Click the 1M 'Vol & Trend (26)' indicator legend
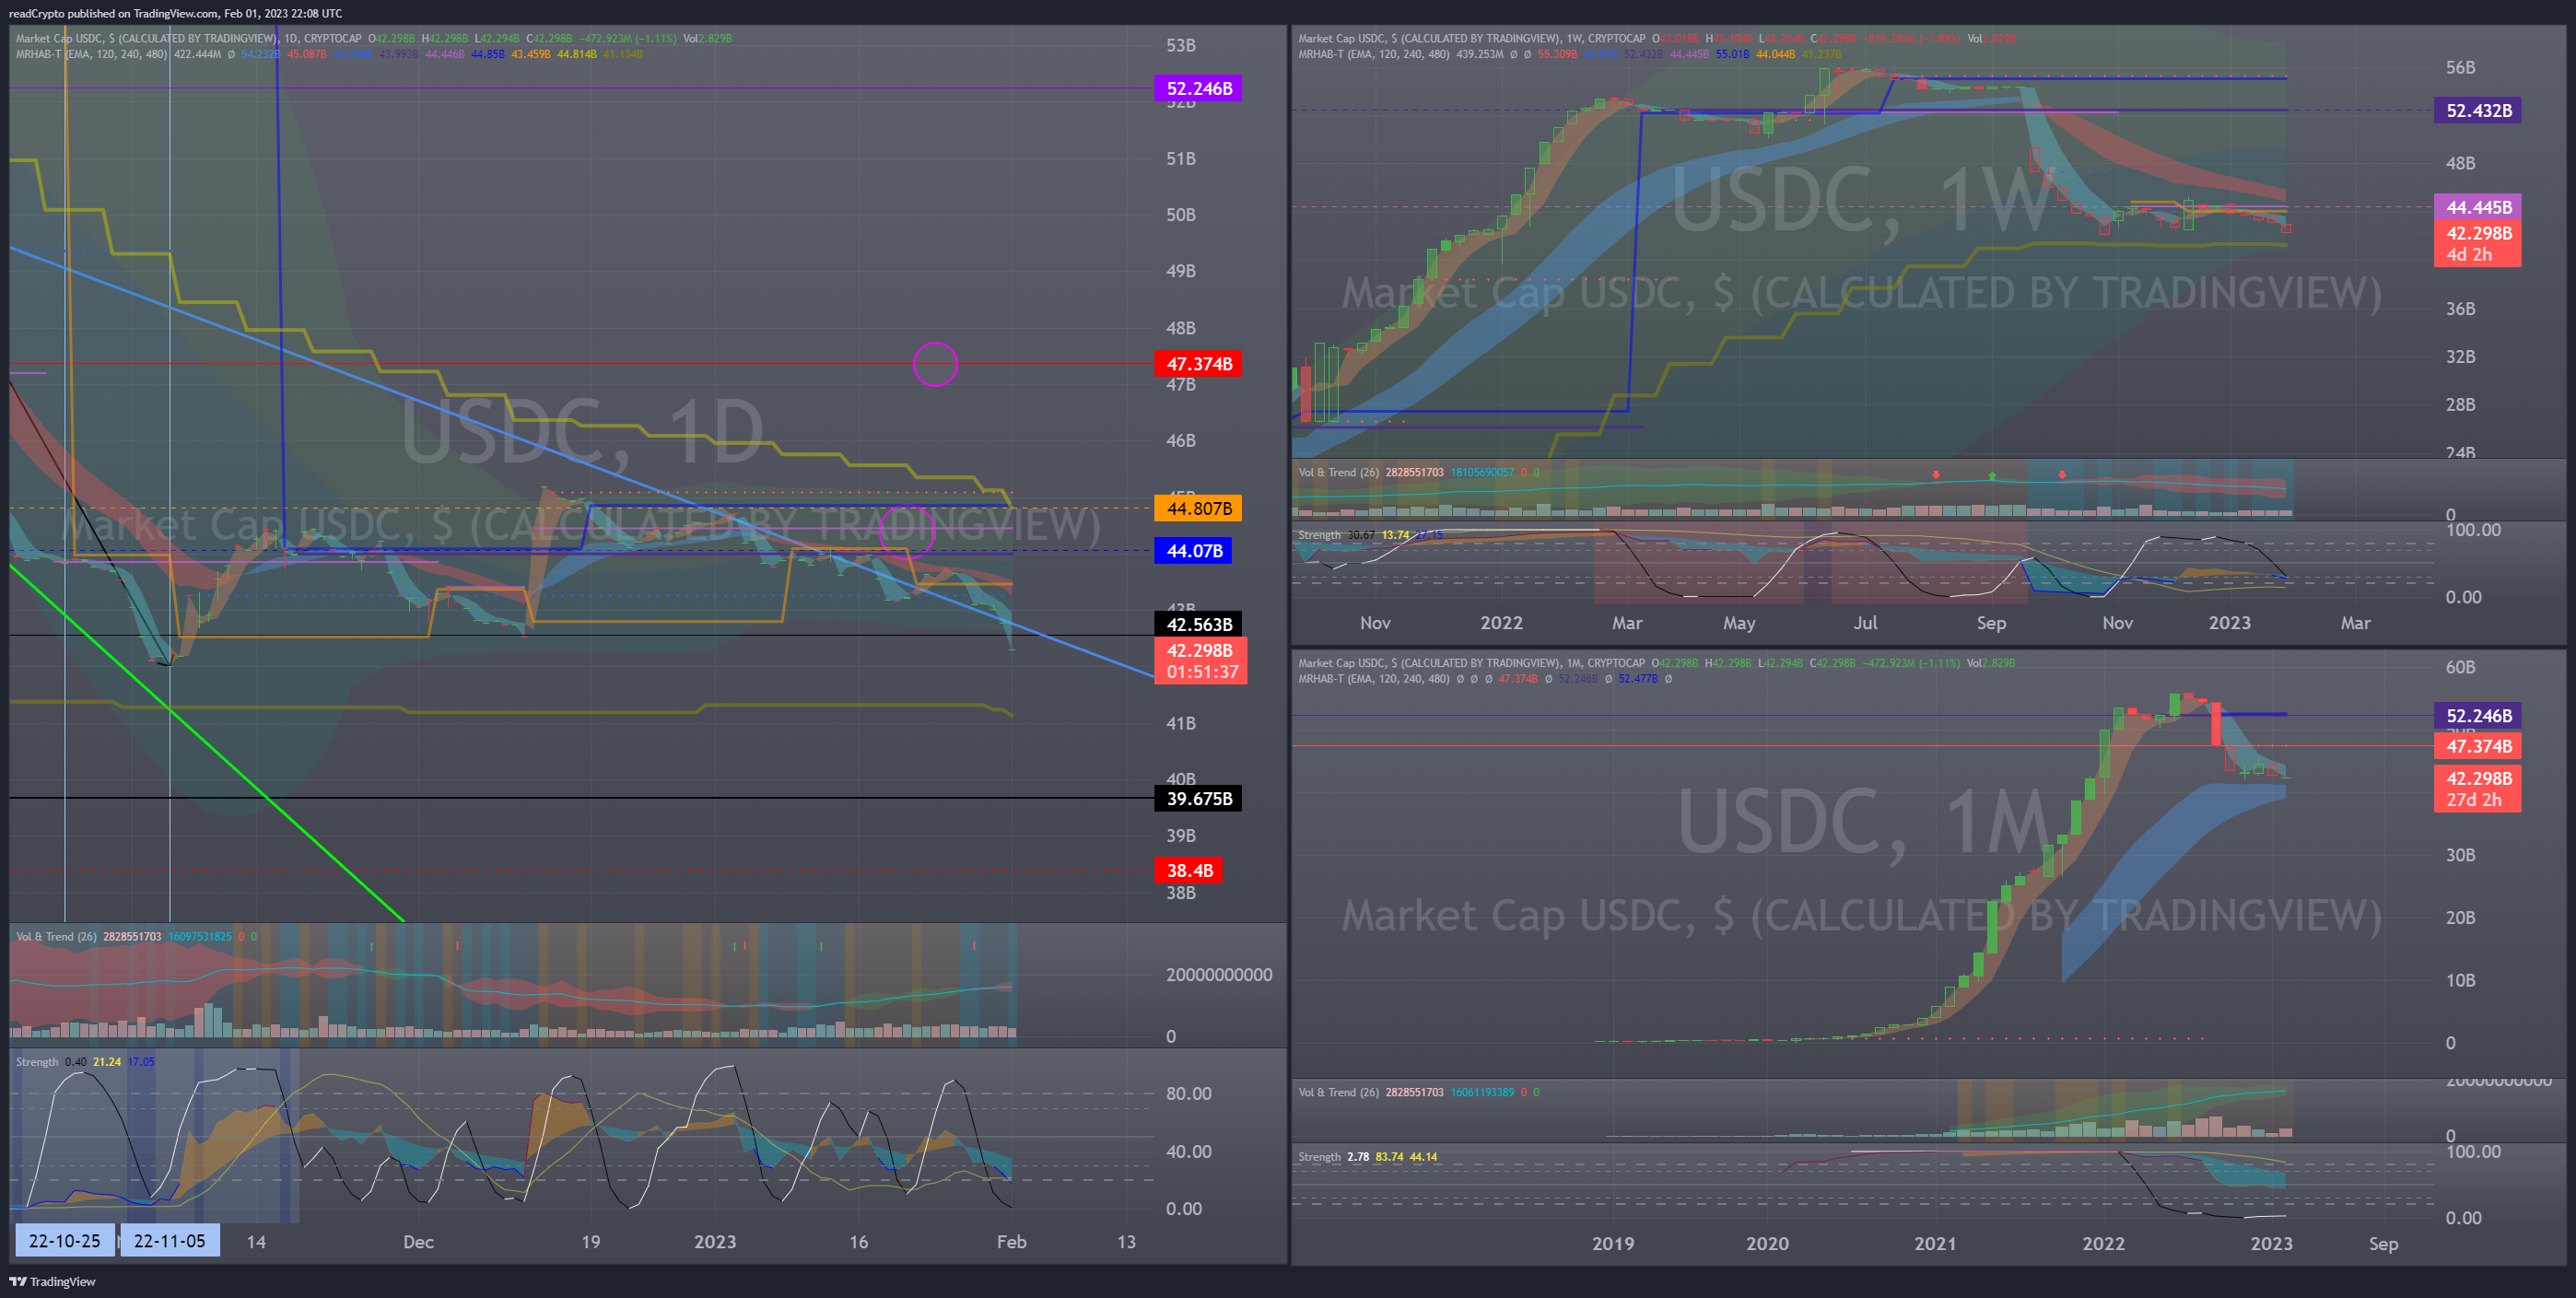This screenshot has width=2576, height=1298. 1339,1092
